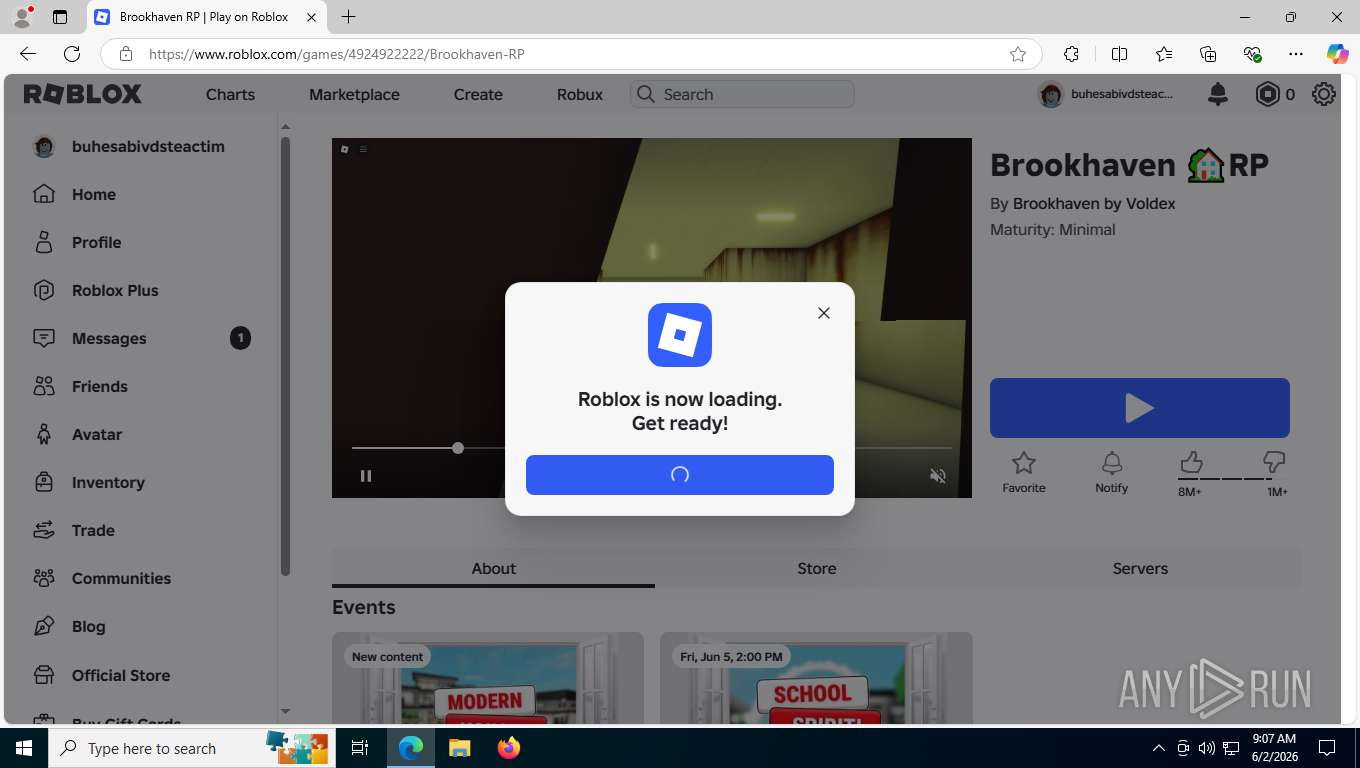Viewport: 1360px width, 768px height.
Task: Open Friends in sidebar
Action: tap(80, 386)
